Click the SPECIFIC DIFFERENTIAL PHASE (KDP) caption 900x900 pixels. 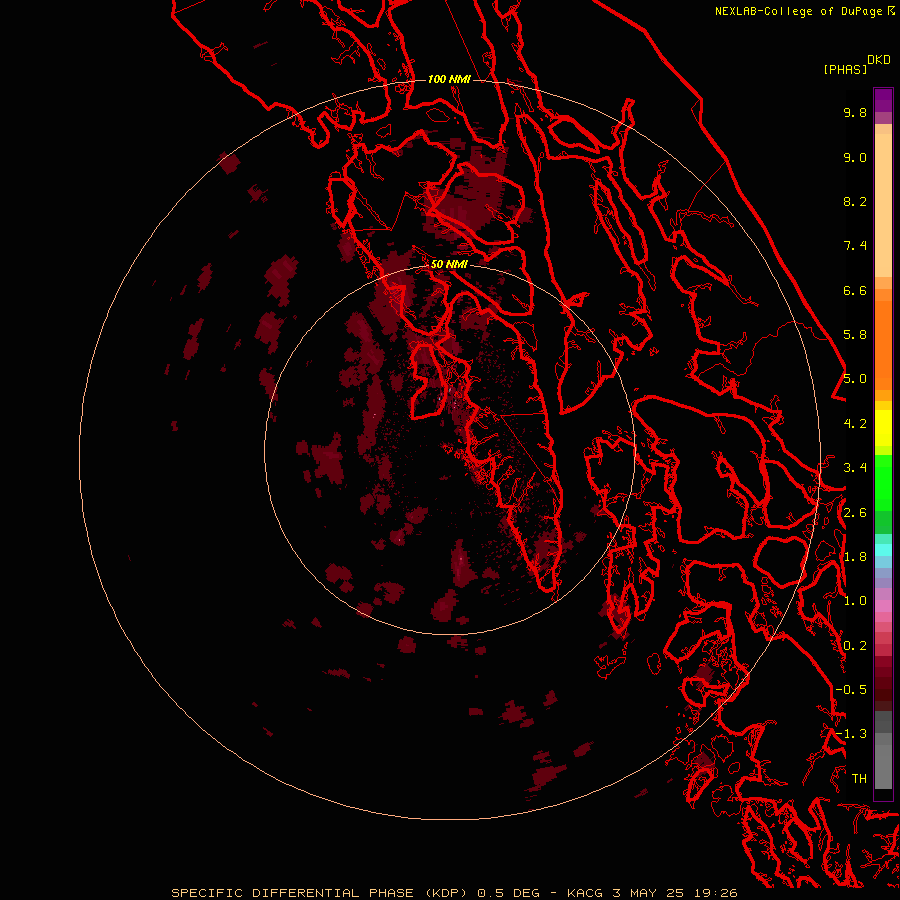click(321, 893)
